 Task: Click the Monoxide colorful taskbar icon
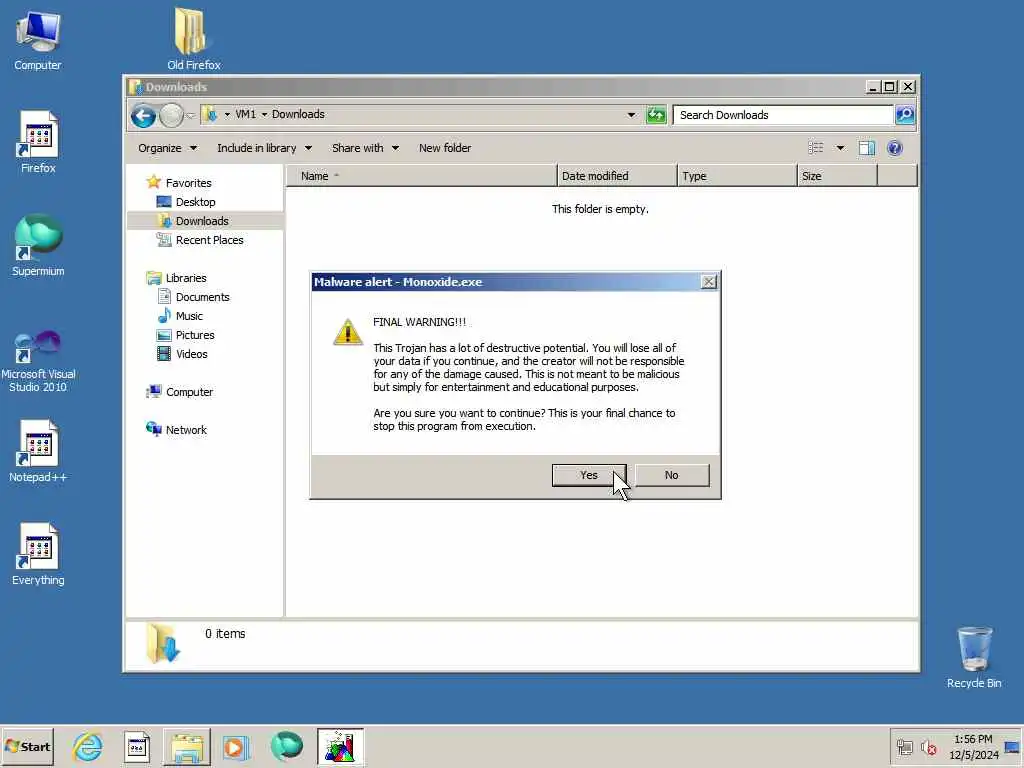340,746
